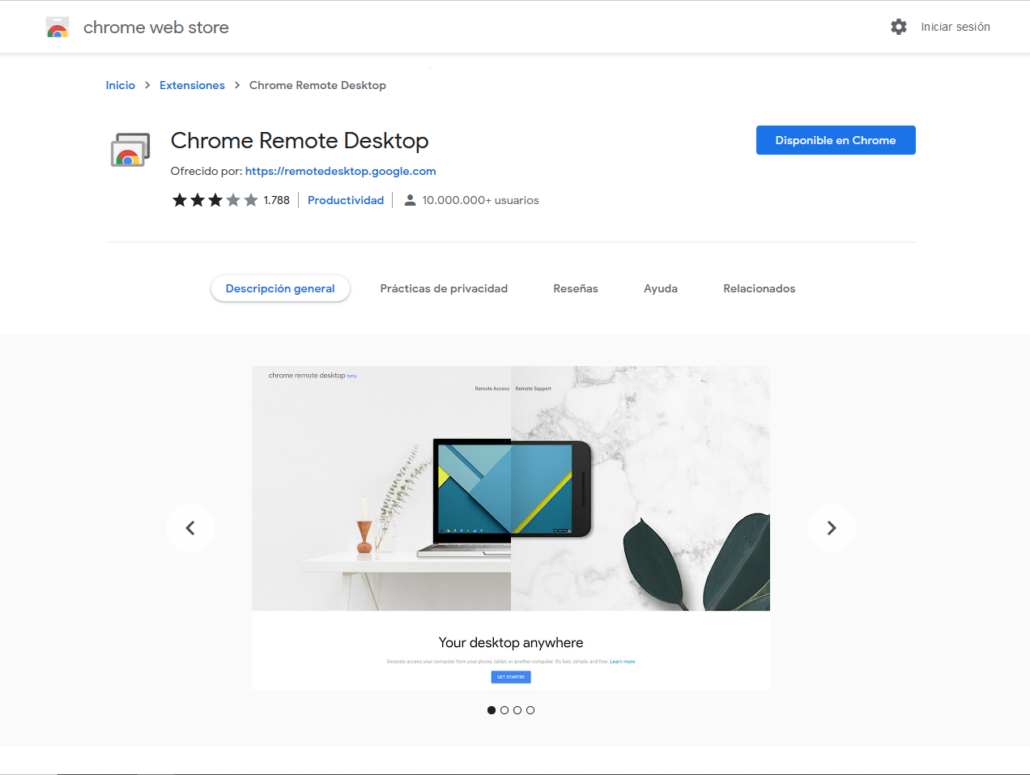Select the first carousel dot indicator
Viewport: 1030px width, 775px height.
tap(491, 710)
